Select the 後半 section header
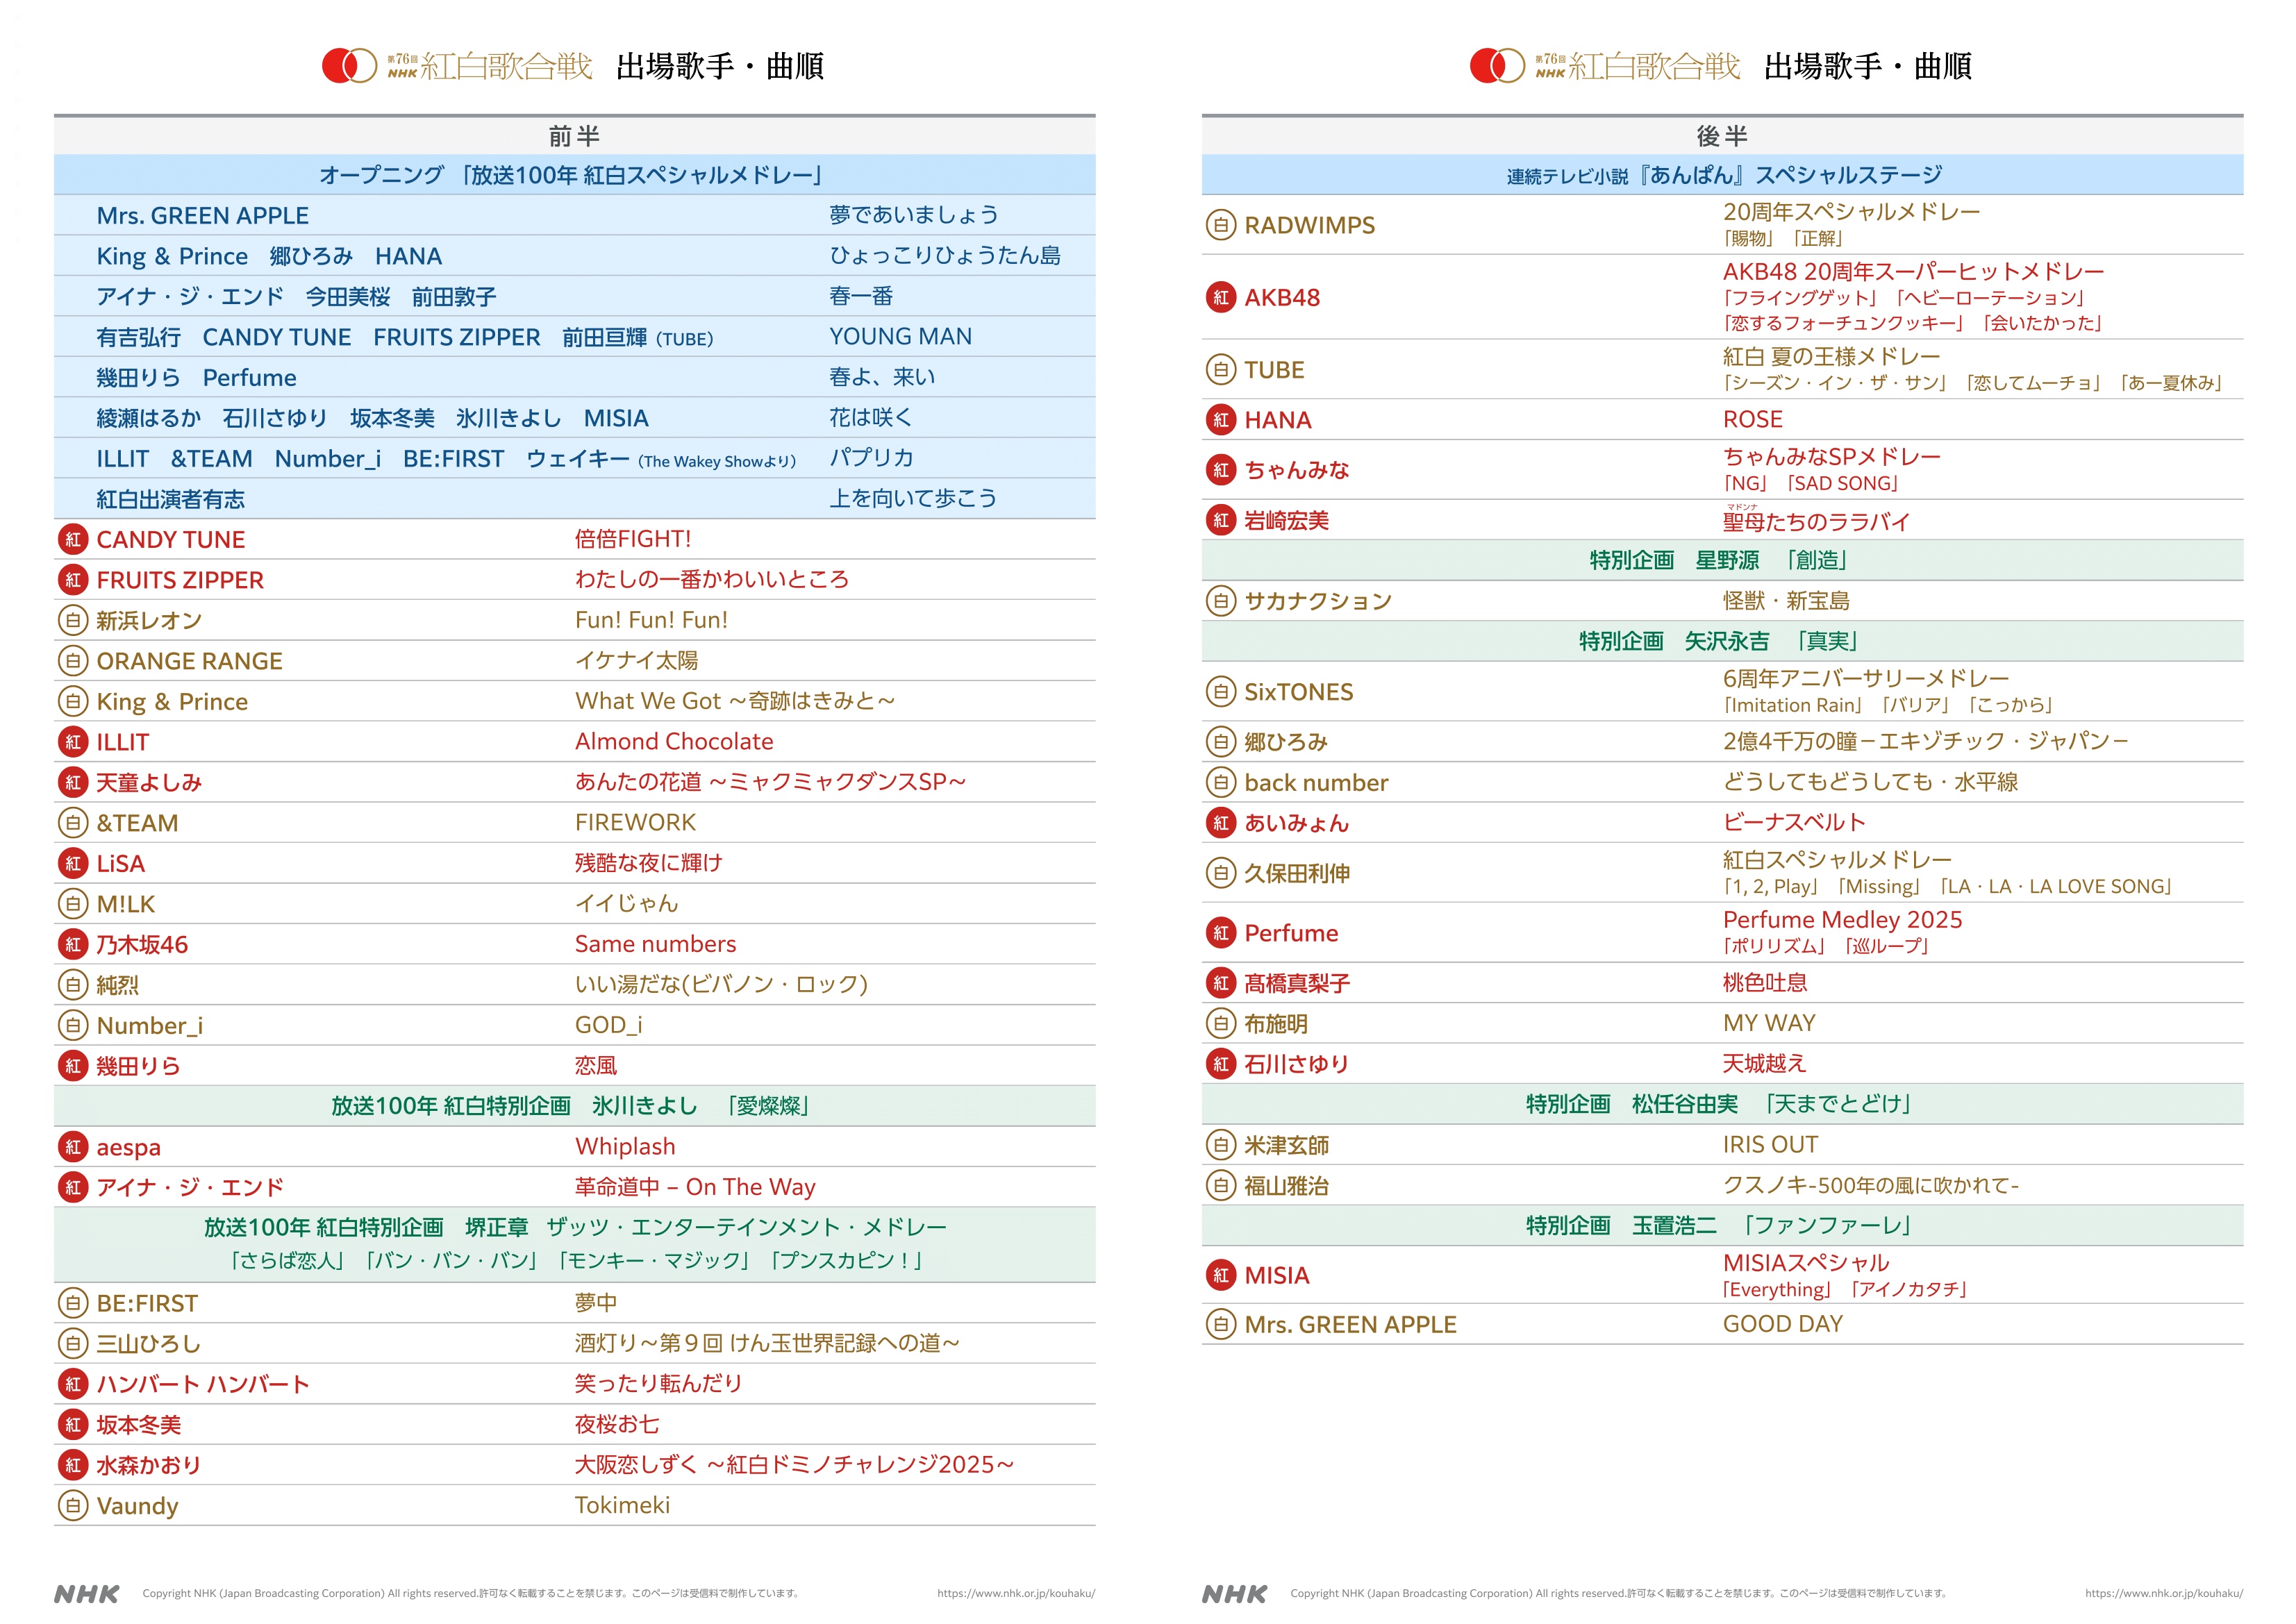2296x1624 pixels. coord(1721,136)
